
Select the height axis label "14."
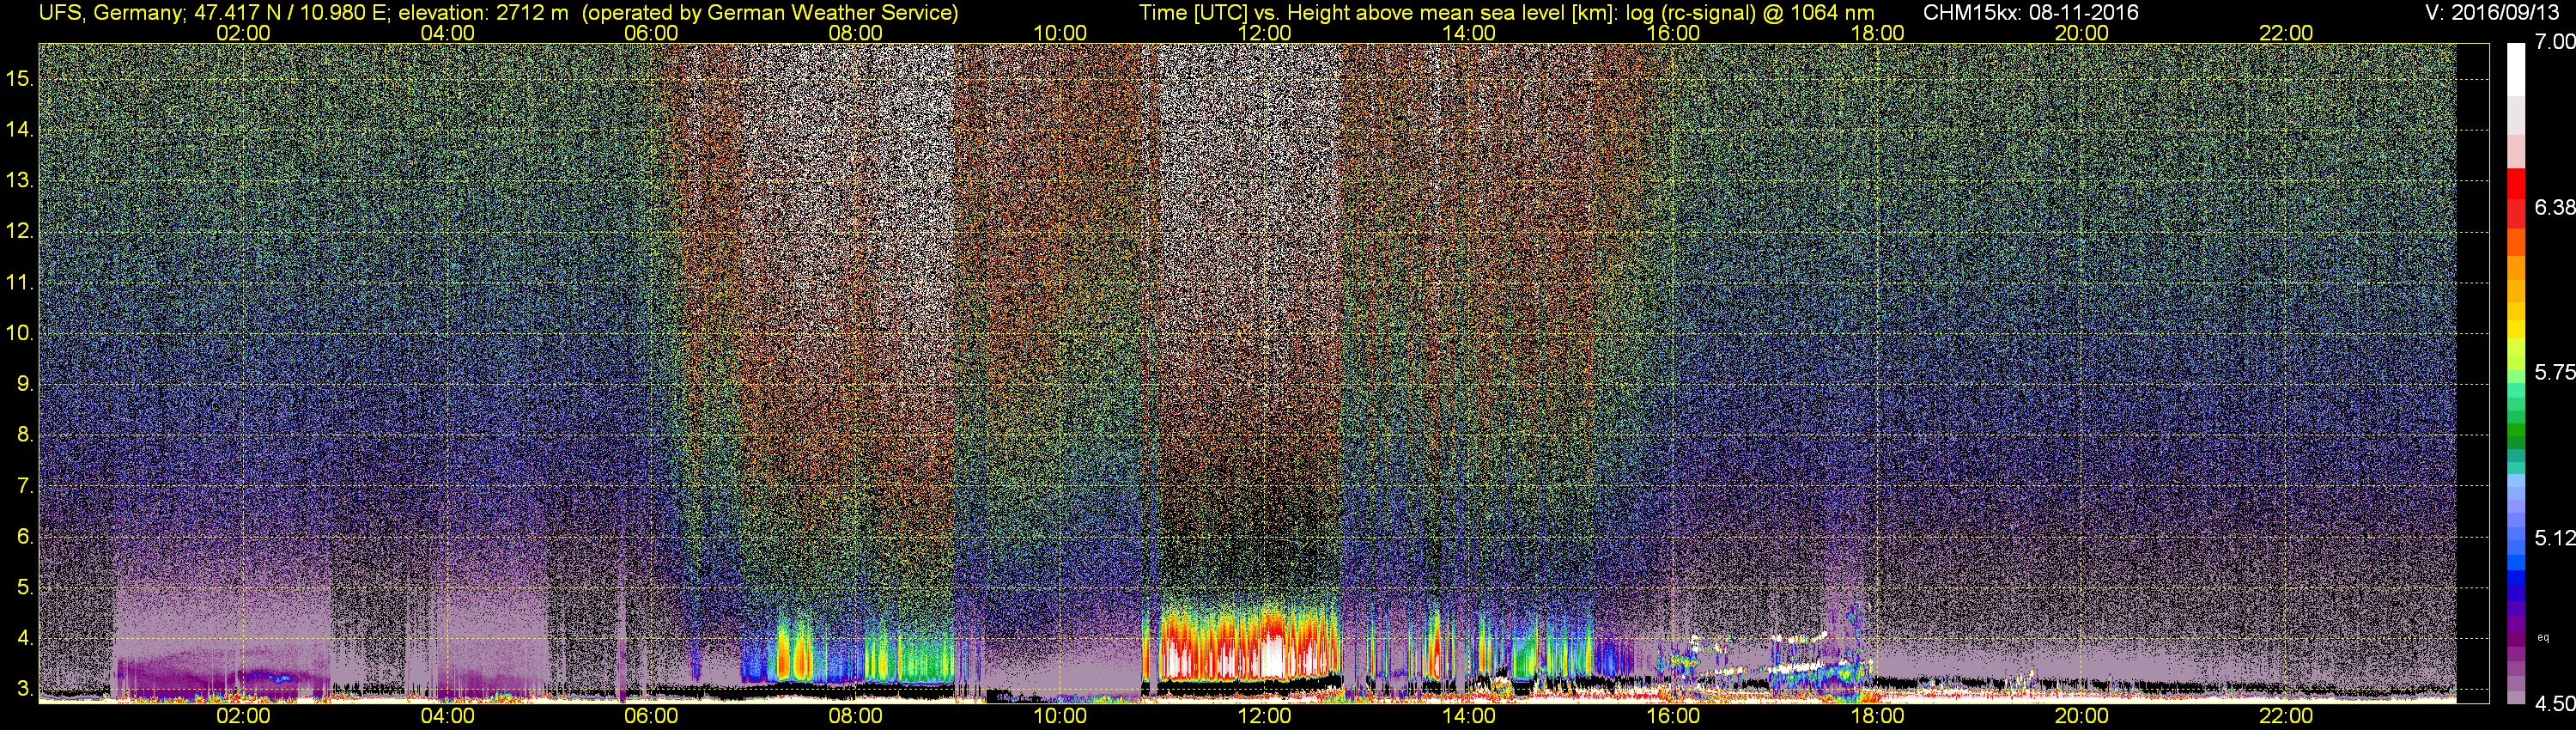[x=20, y=129]
